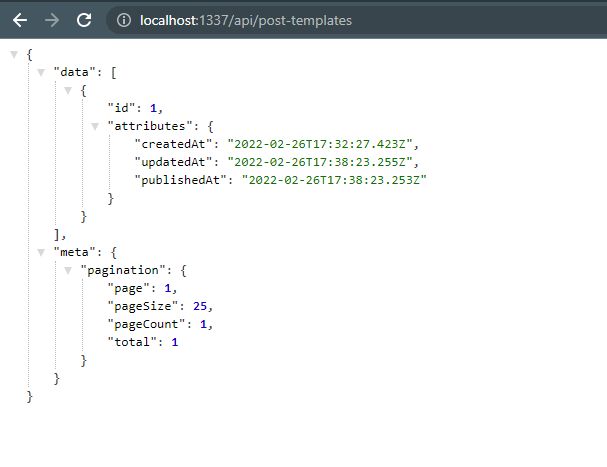Collapse the "data" array triangle
607x467 pixels.
(41, 72)
